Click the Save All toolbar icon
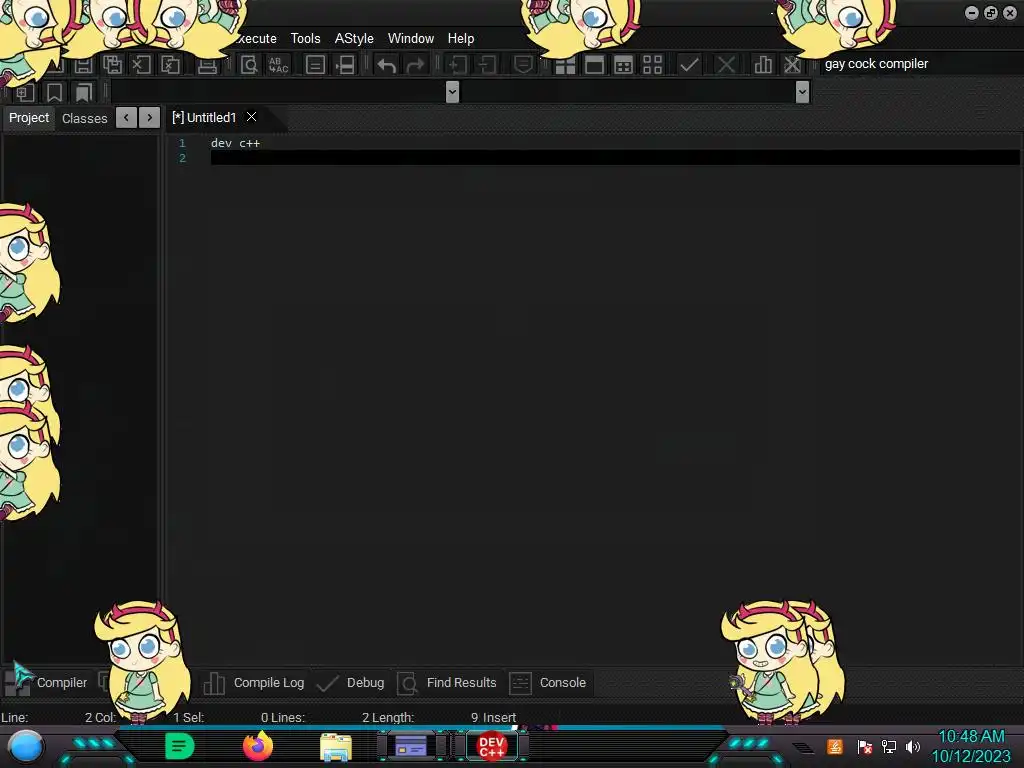Viewport: 1024px width, 768px height. pyautogui.click(x=112, y=65)
